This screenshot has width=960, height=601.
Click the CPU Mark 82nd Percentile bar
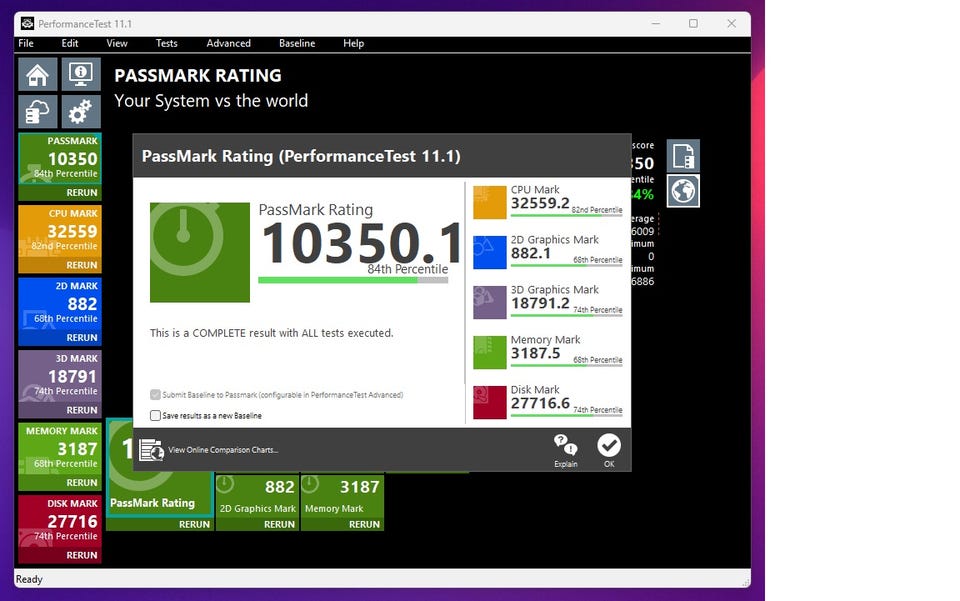click(x=566, y=215)
